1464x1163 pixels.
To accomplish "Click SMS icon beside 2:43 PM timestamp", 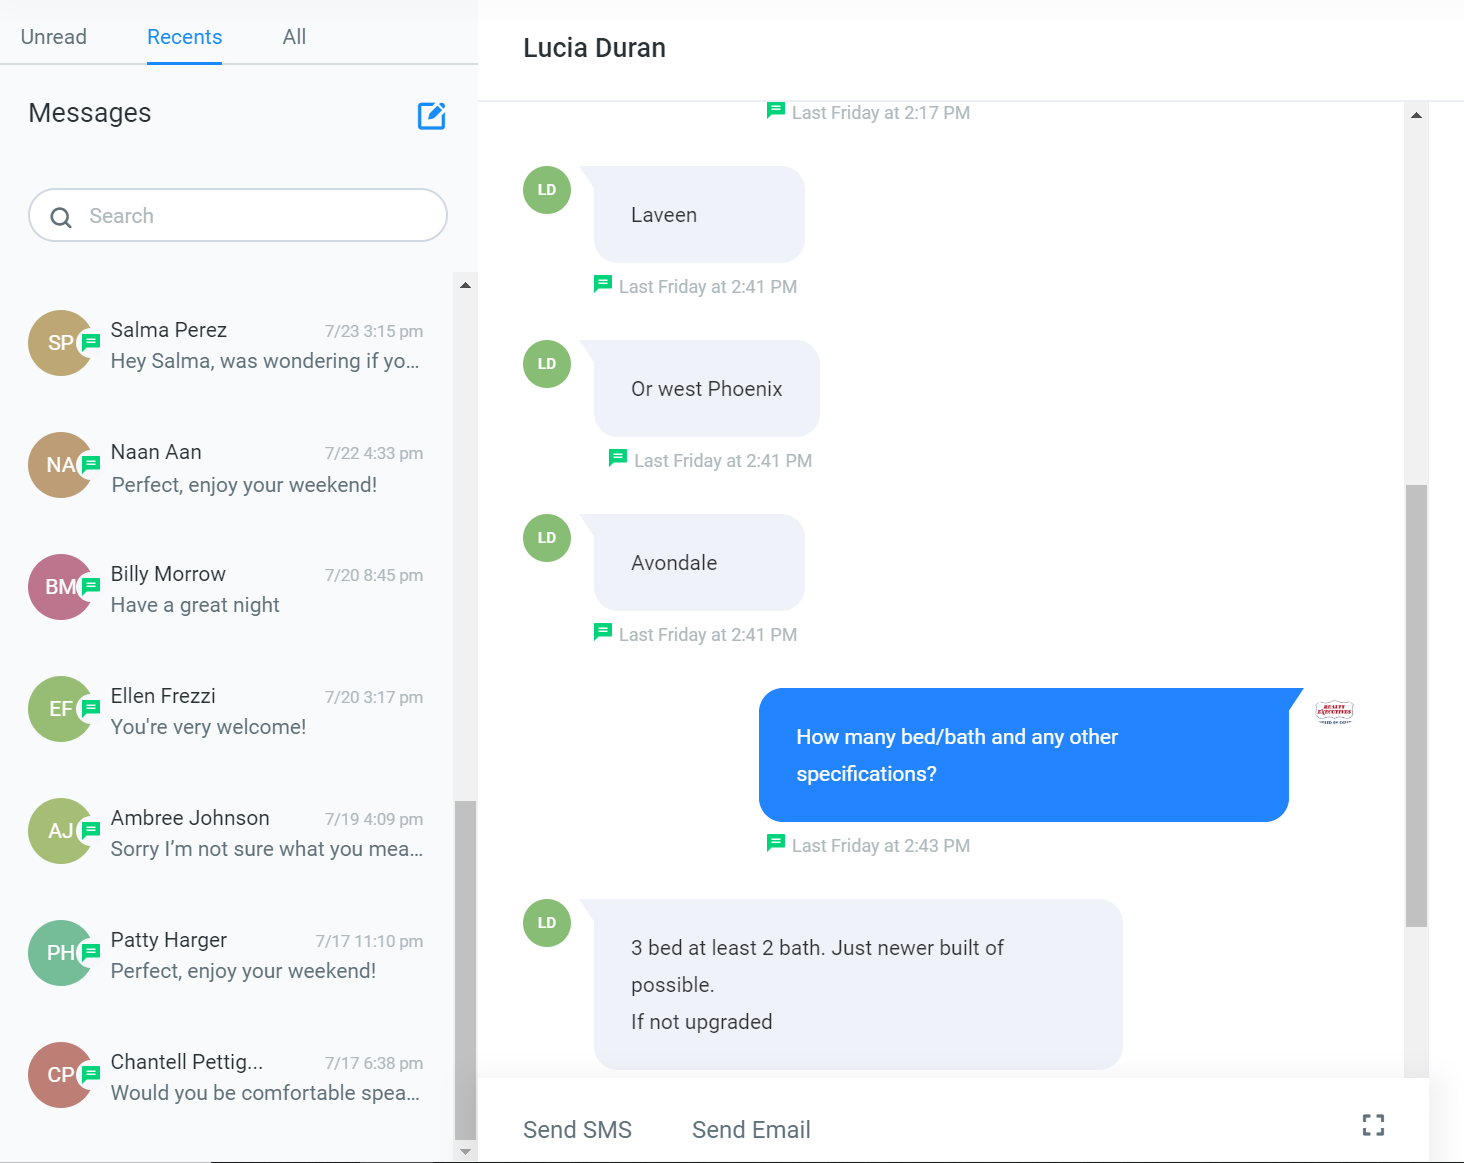I will click(775, 843).
